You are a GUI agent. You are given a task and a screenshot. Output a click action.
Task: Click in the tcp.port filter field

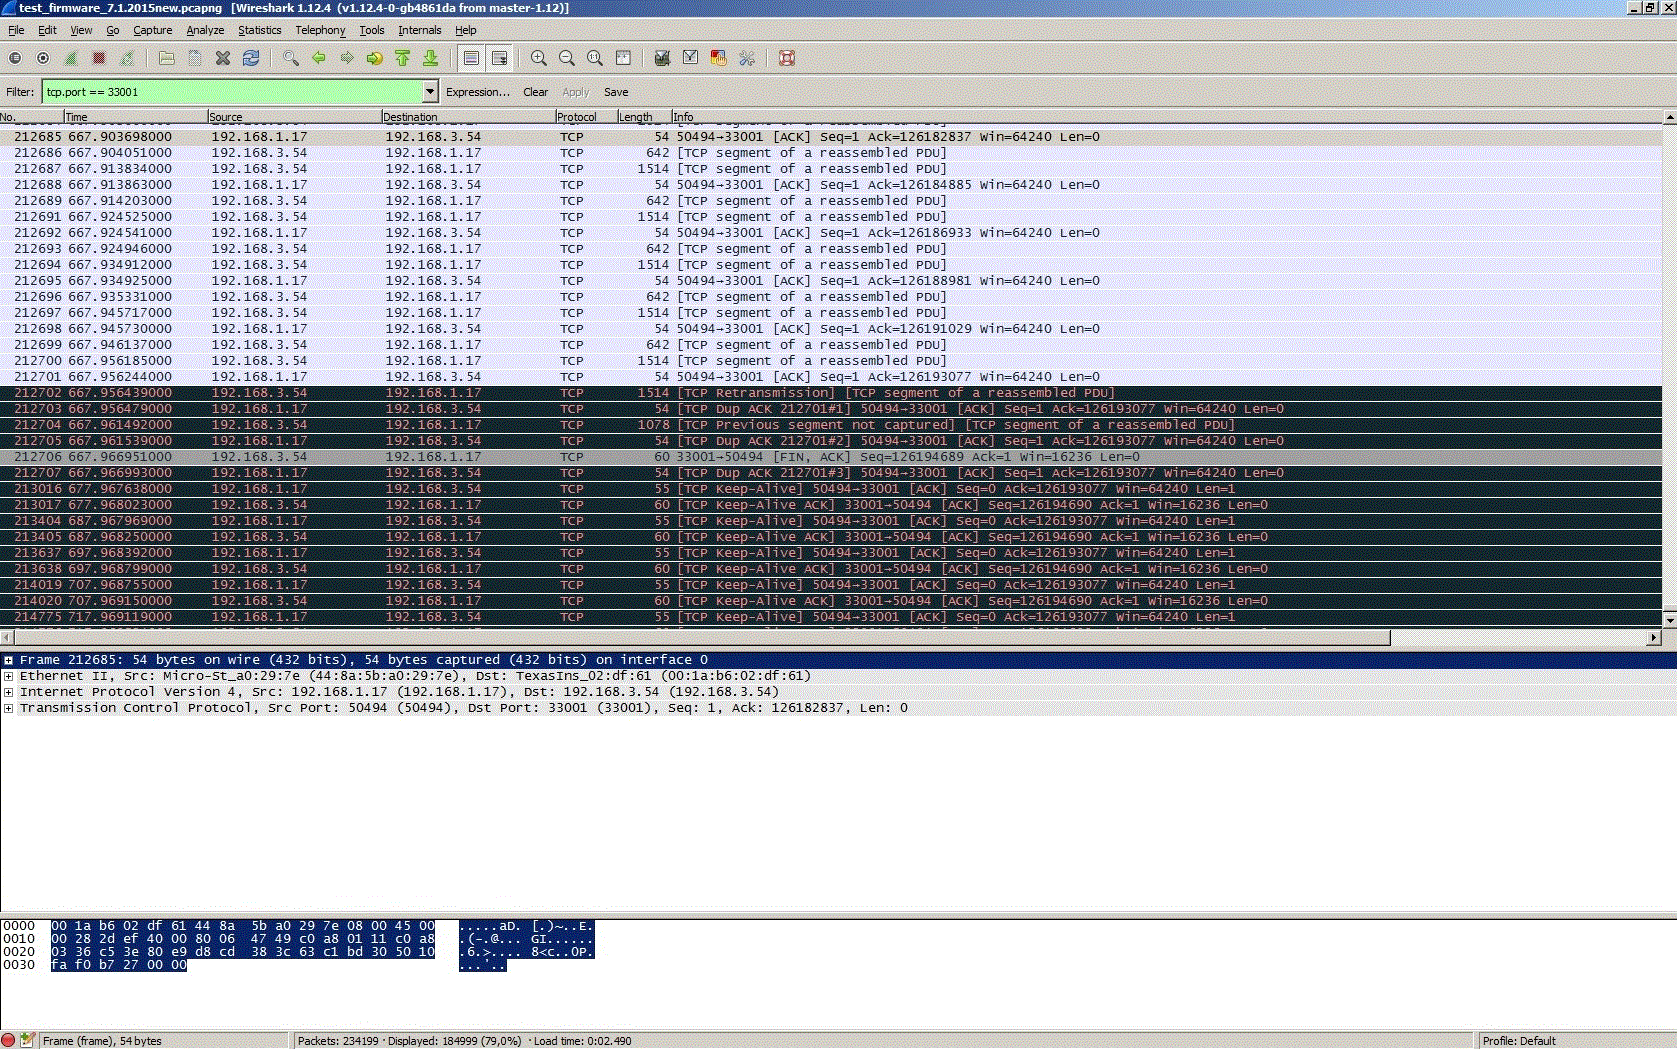tap(232, 92)
